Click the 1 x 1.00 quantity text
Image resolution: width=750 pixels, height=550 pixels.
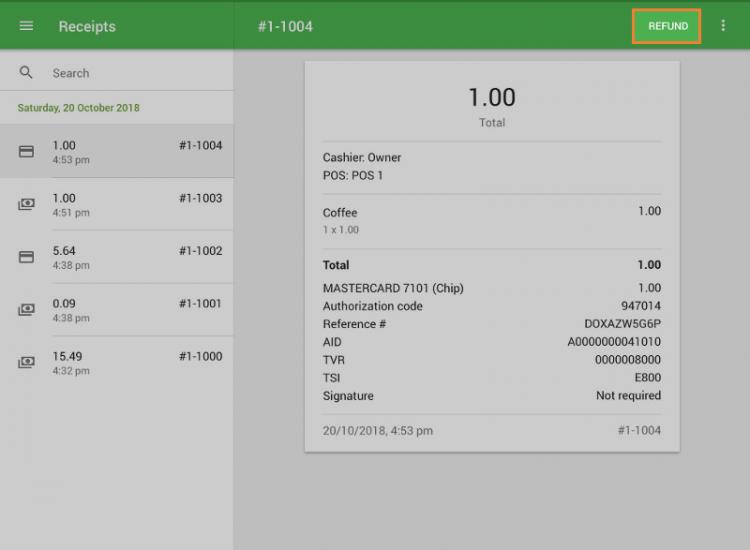point(341,230)
